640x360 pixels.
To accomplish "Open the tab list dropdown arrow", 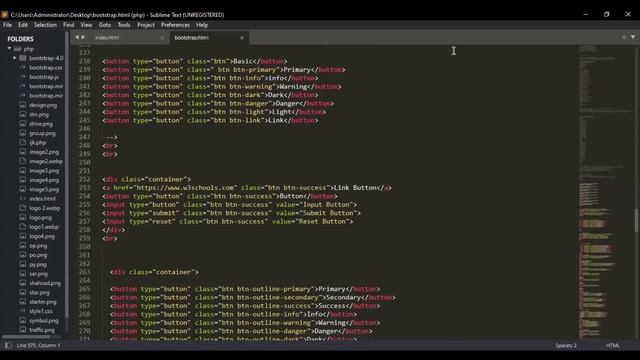I will tap(633, 37).
